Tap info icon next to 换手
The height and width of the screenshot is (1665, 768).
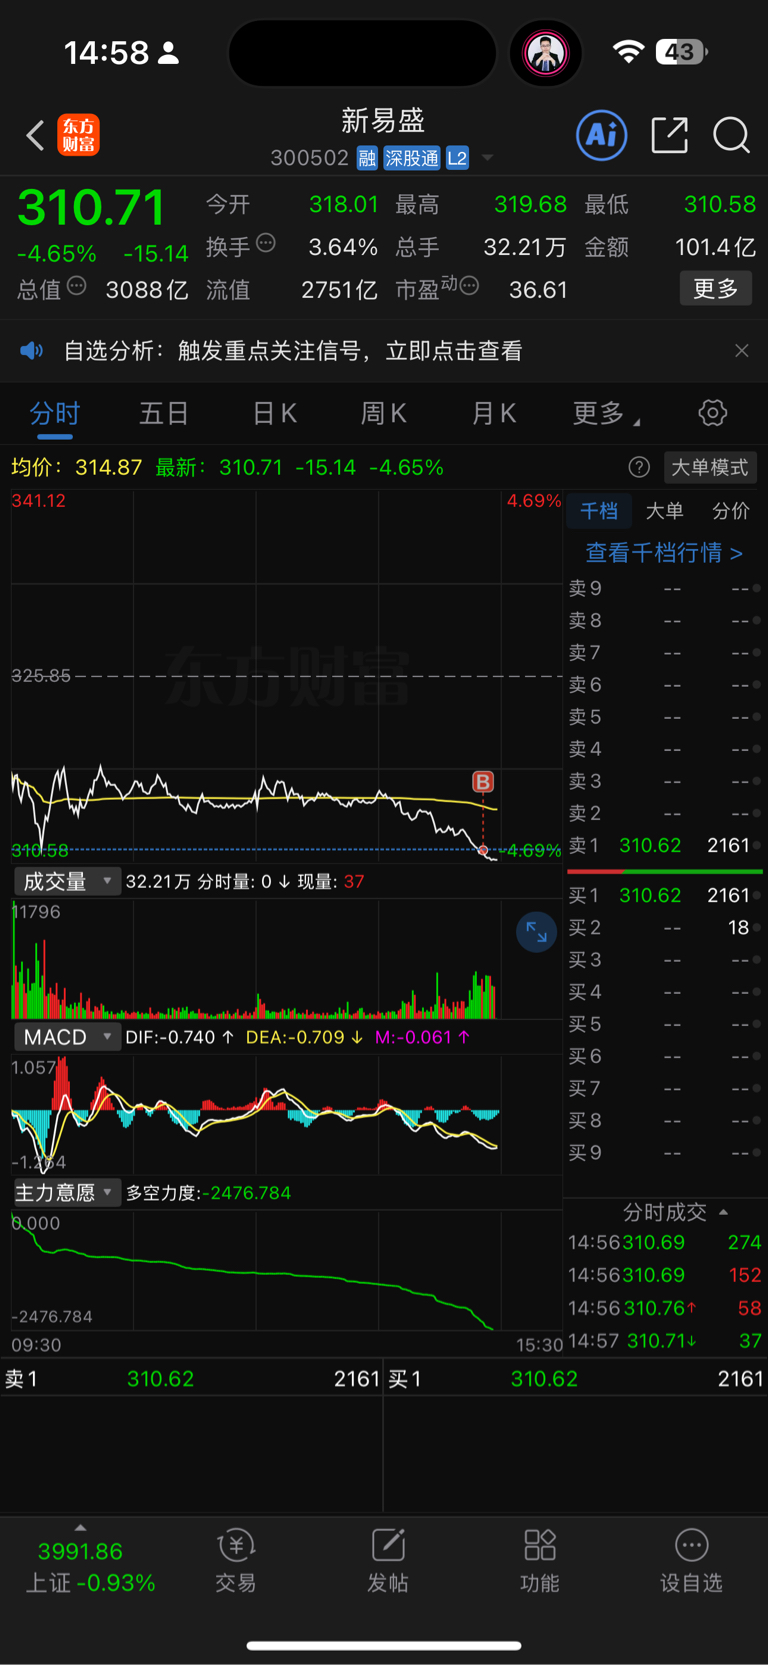pyautogui.click(x=266, y=243)
